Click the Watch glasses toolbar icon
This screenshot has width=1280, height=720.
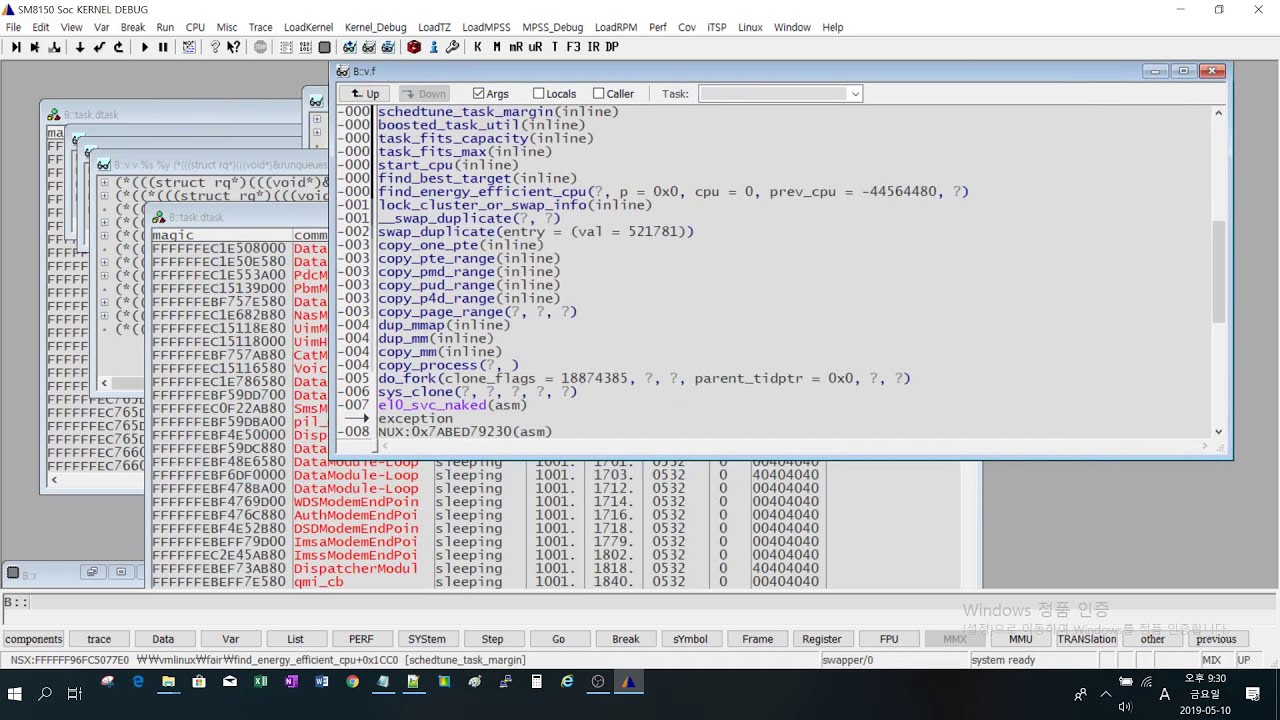pos(350,47)
